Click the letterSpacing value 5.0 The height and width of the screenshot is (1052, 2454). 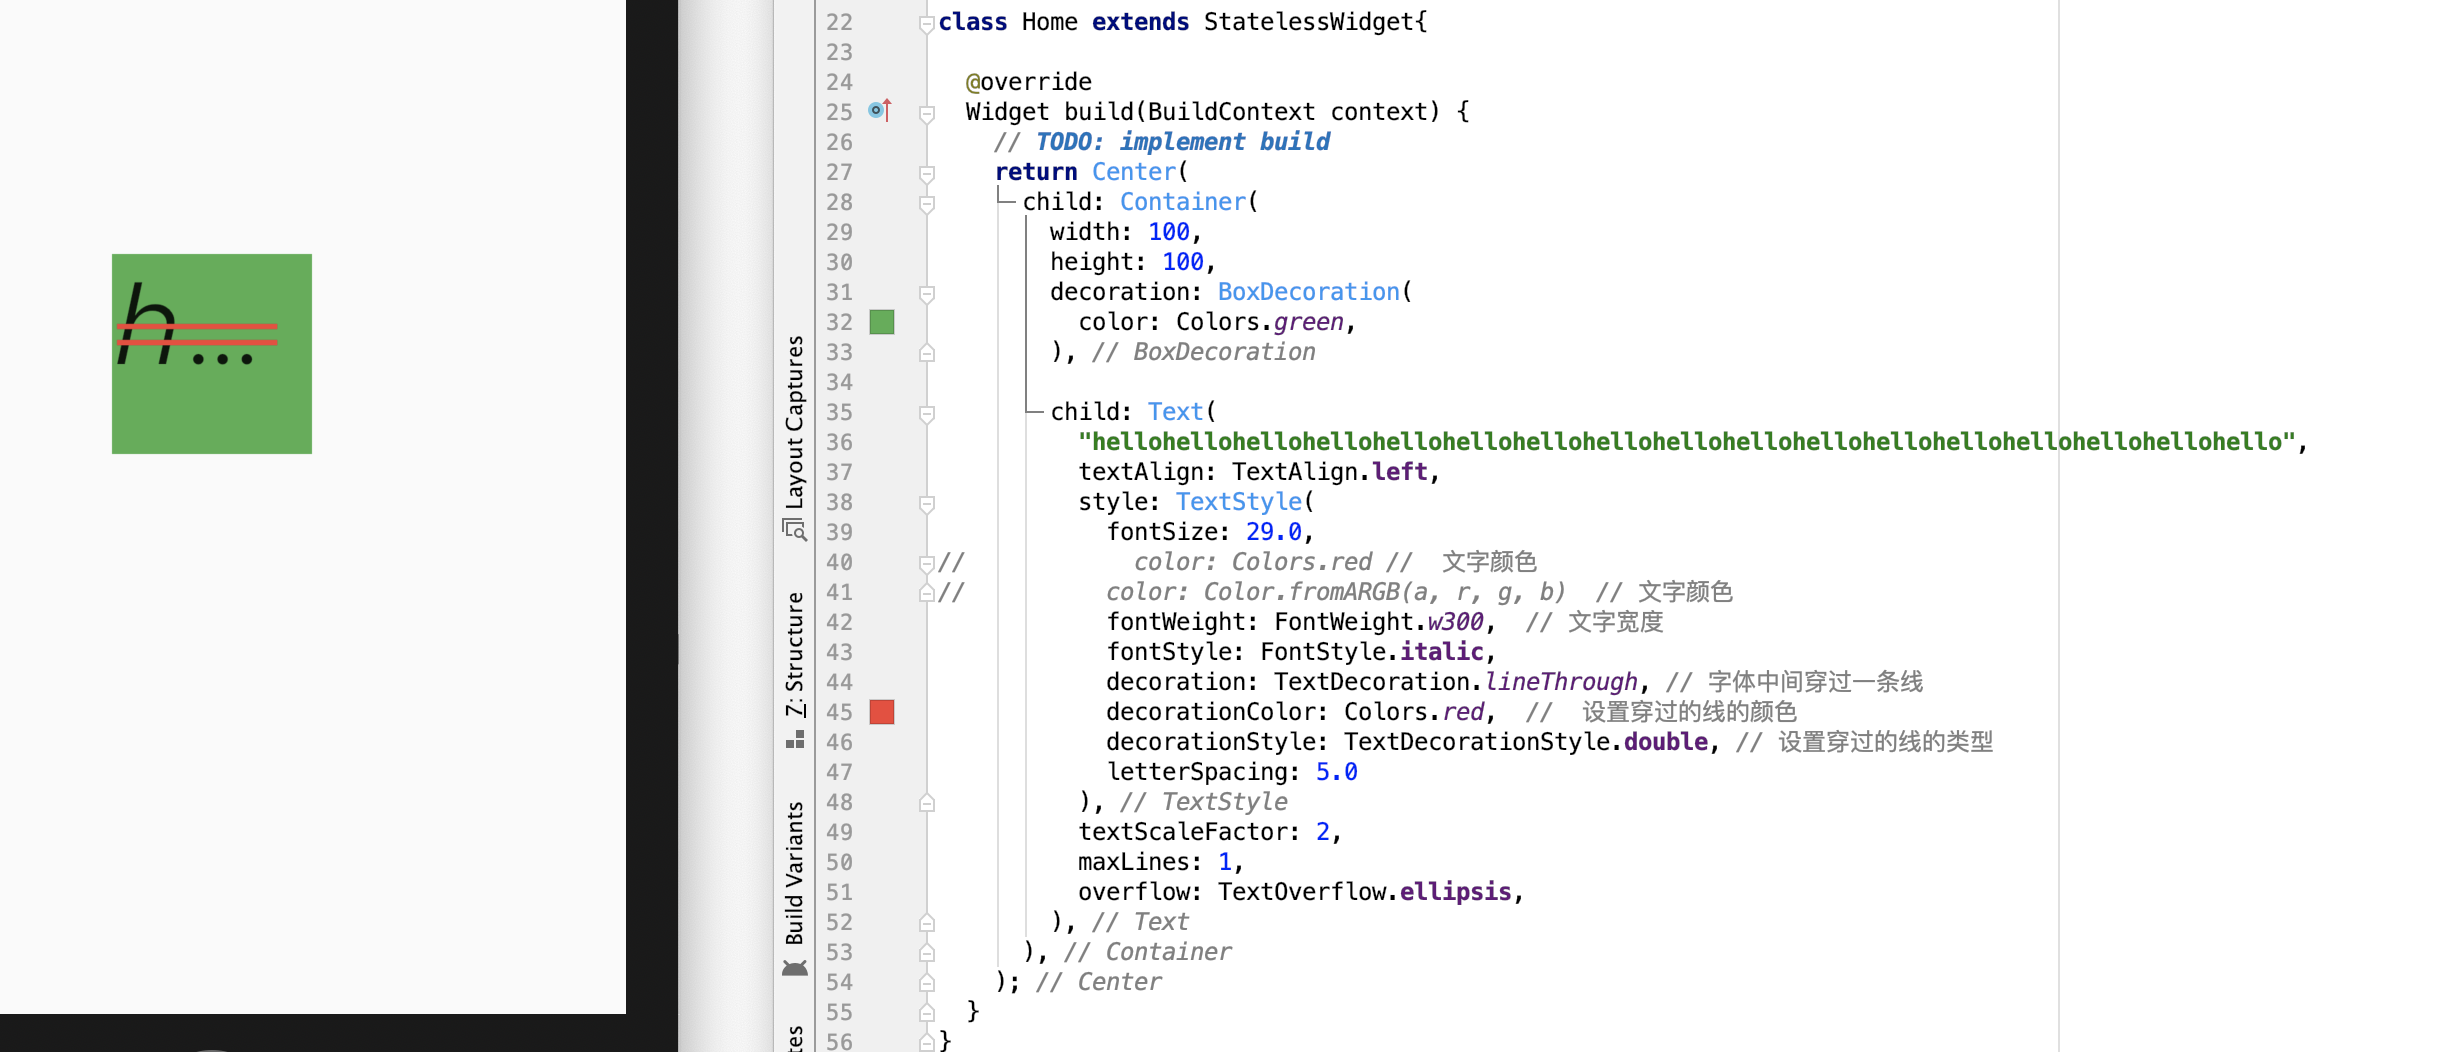coord(1337,772)
